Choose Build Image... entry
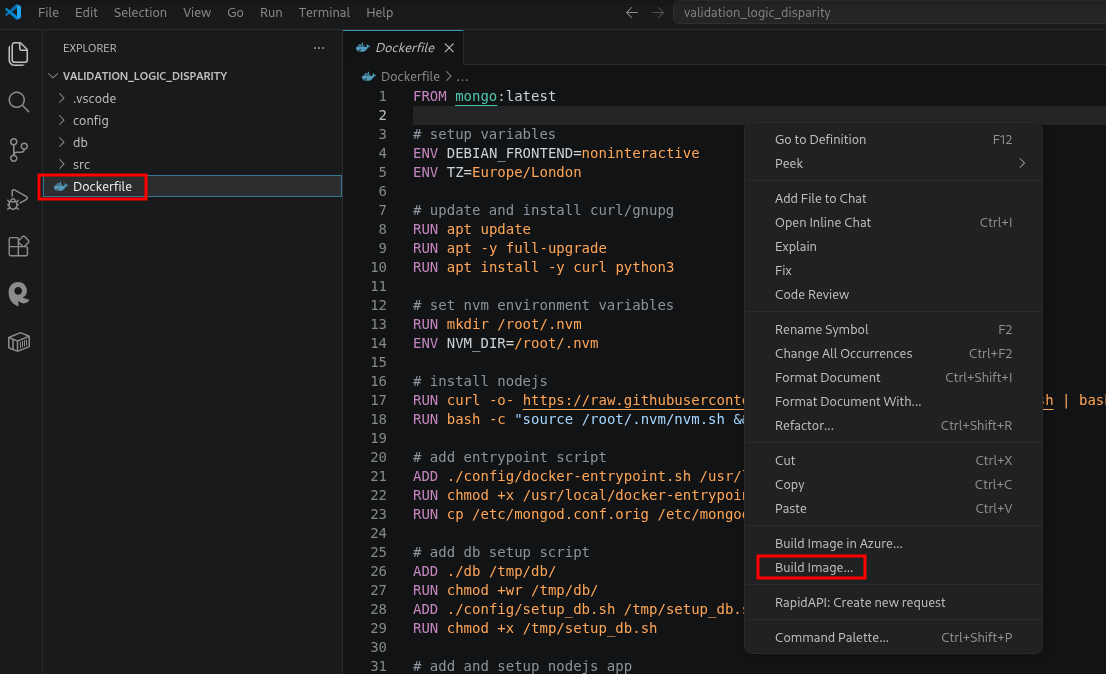 (x=893, y=568)
